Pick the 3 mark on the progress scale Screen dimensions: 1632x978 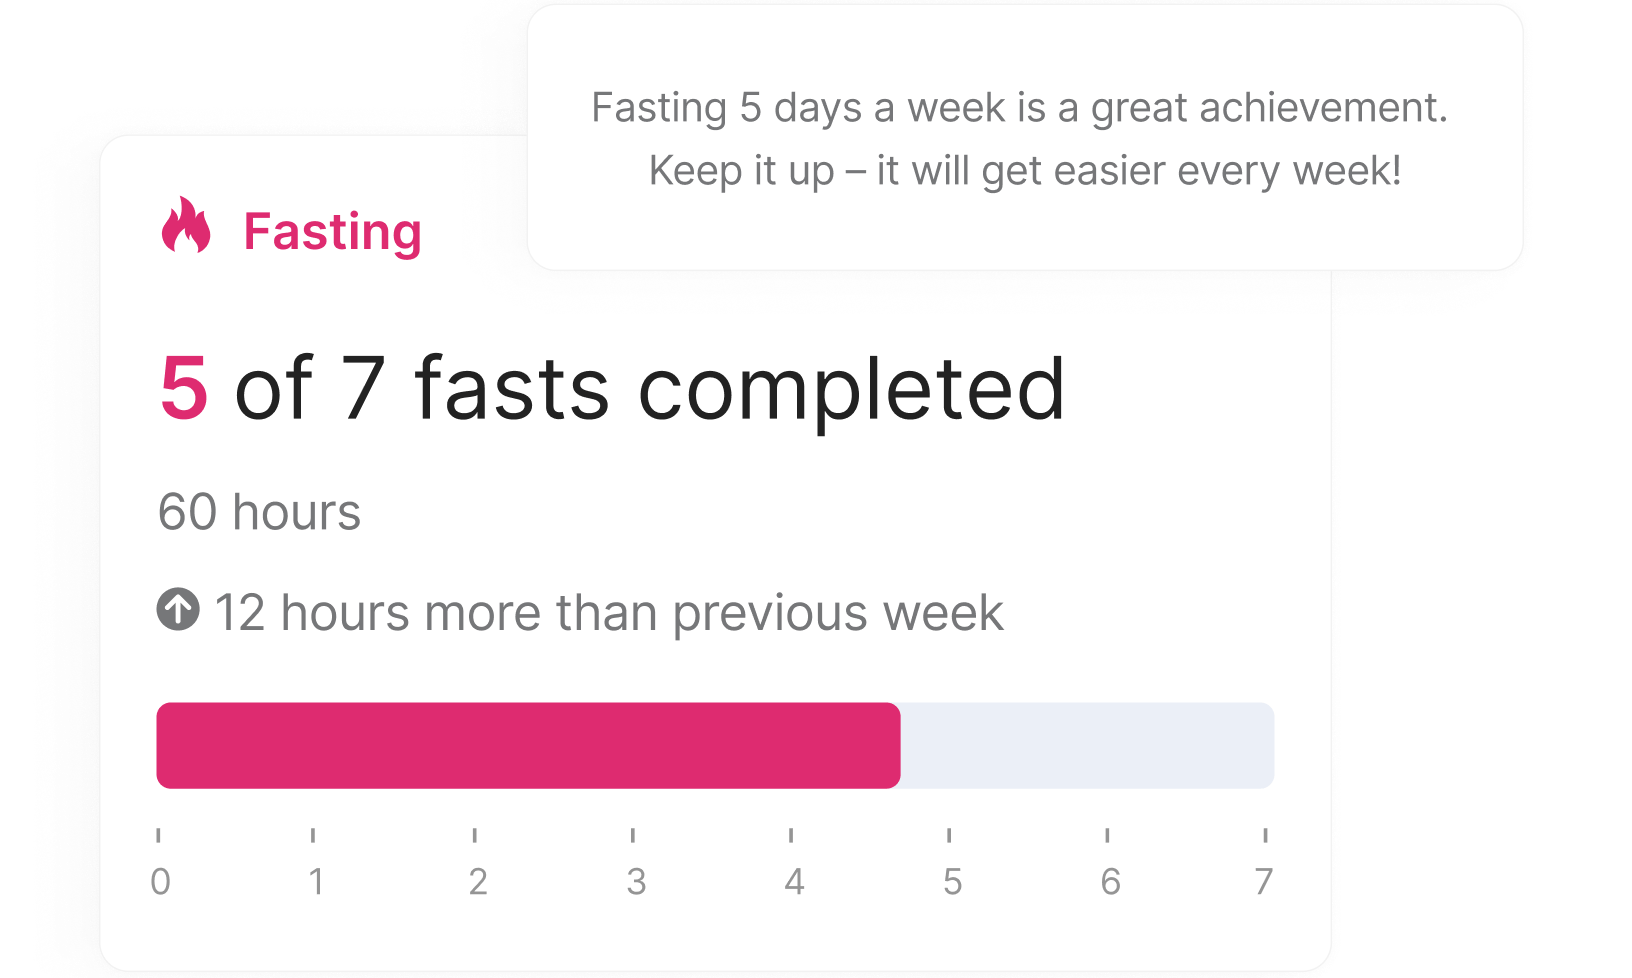(x=636, y=881)
